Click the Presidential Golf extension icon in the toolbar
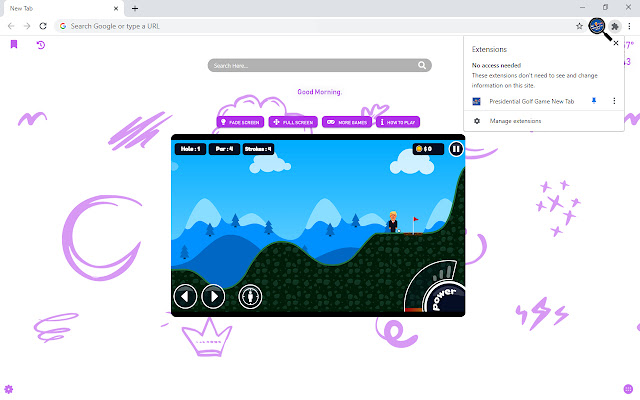640x400 pixels. point(597,26)
